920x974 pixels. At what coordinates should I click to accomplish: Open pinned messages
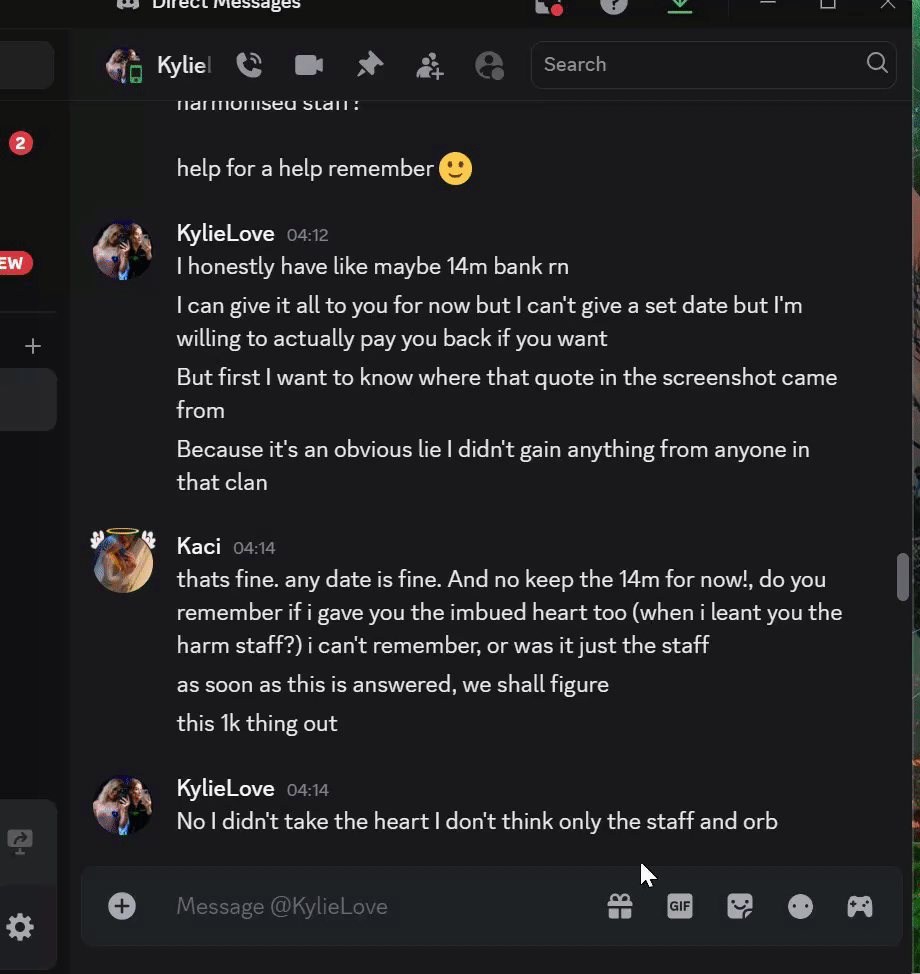(370, 65)
